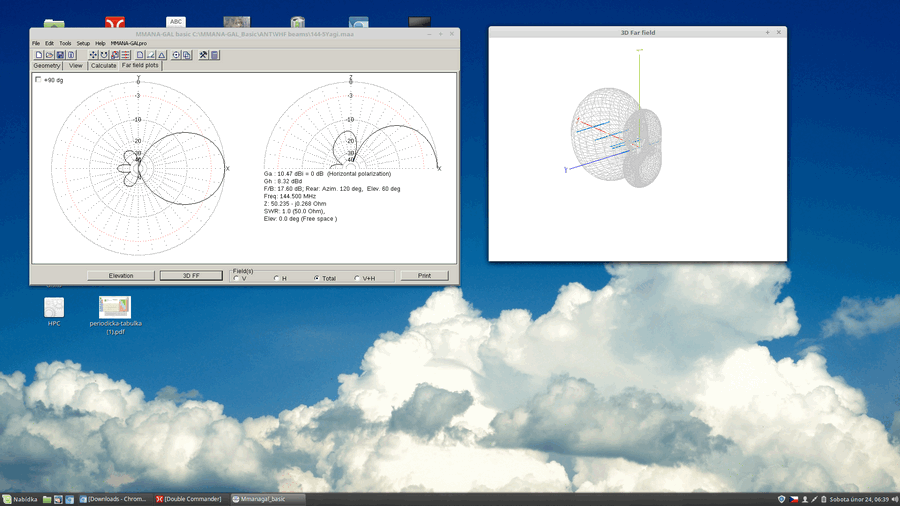The height and width of the screenshot is (506, 900).
Task: Click the New file toolbar icon
Action: [x=39, y=55]
